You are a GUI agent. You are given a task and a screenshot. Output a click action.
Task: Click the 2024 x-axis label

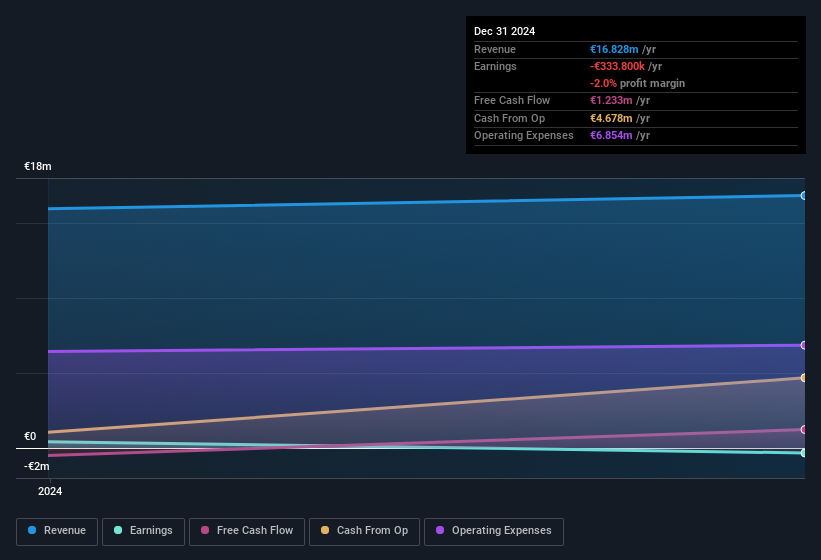click(x=50, y=491)
